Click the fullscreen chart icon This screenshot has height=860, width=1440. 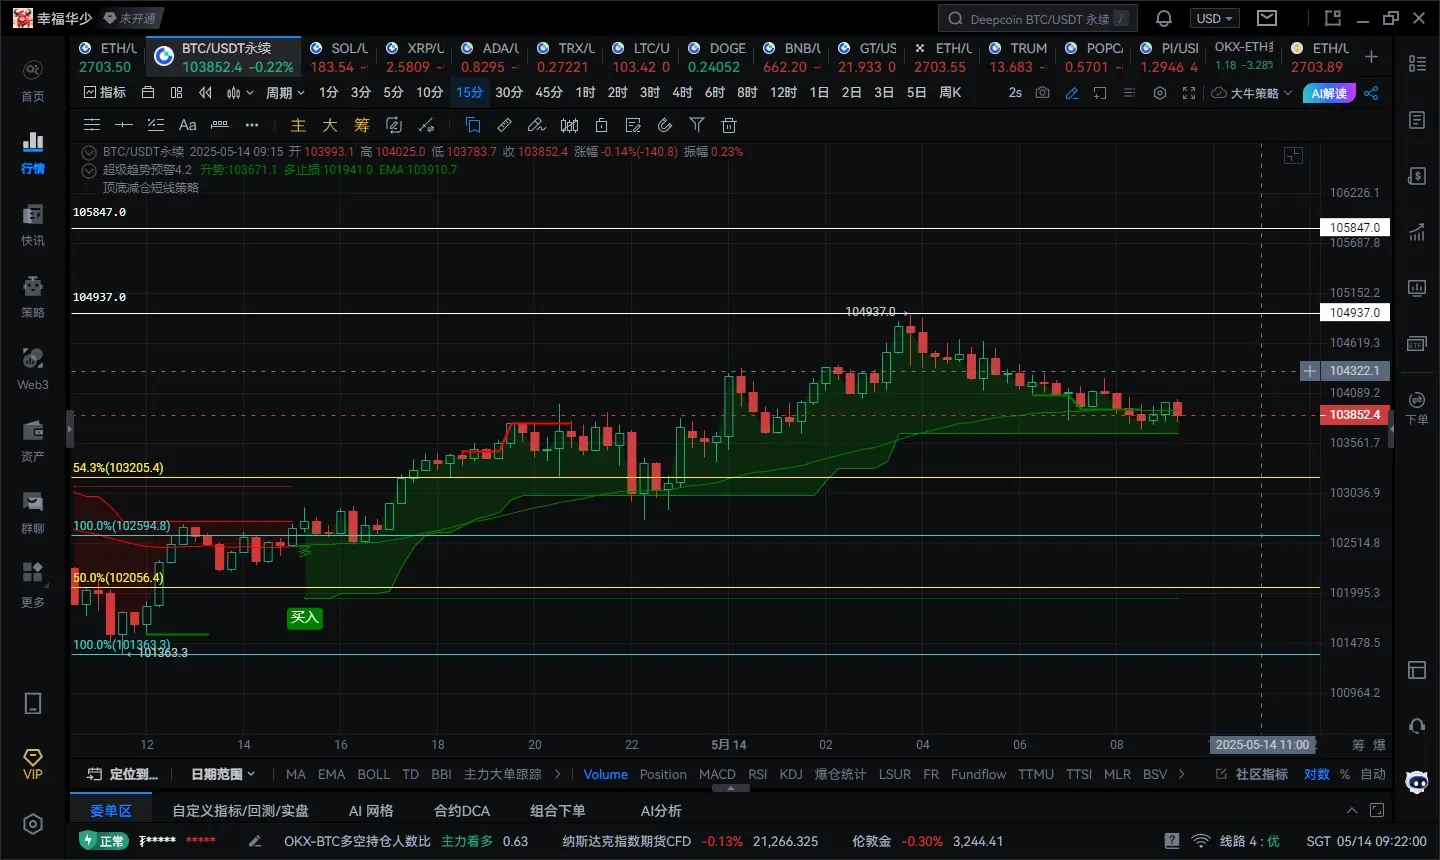[1189, 93]
